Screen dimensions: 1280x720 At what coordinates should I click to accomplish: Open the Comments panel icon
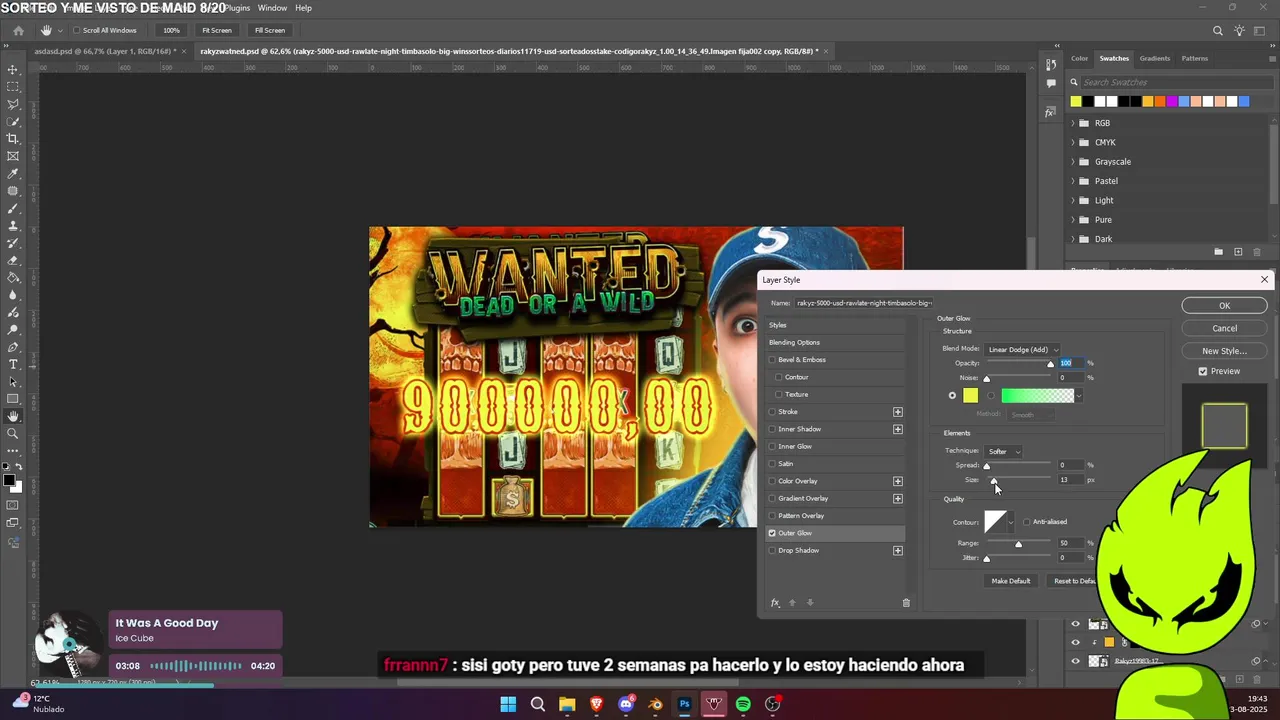[1050, 83]
